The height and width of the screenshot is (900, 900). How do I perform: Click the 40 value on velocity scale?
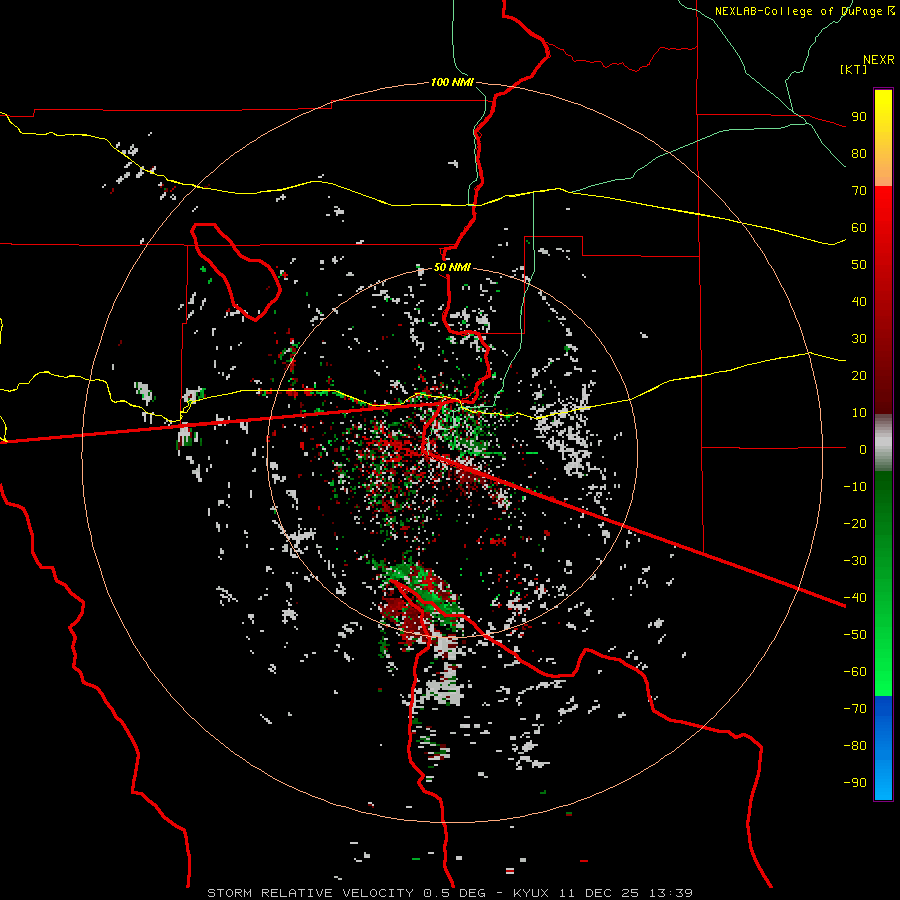859,301
